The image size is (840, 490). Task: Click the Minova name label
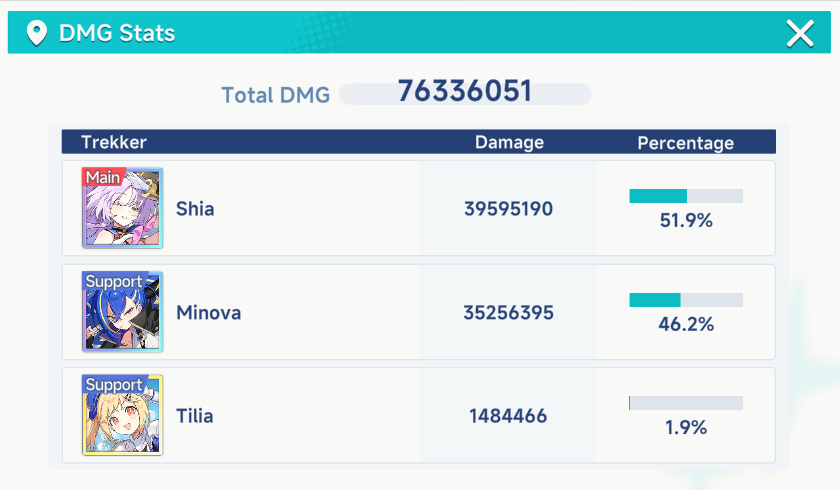pos(208,313)
